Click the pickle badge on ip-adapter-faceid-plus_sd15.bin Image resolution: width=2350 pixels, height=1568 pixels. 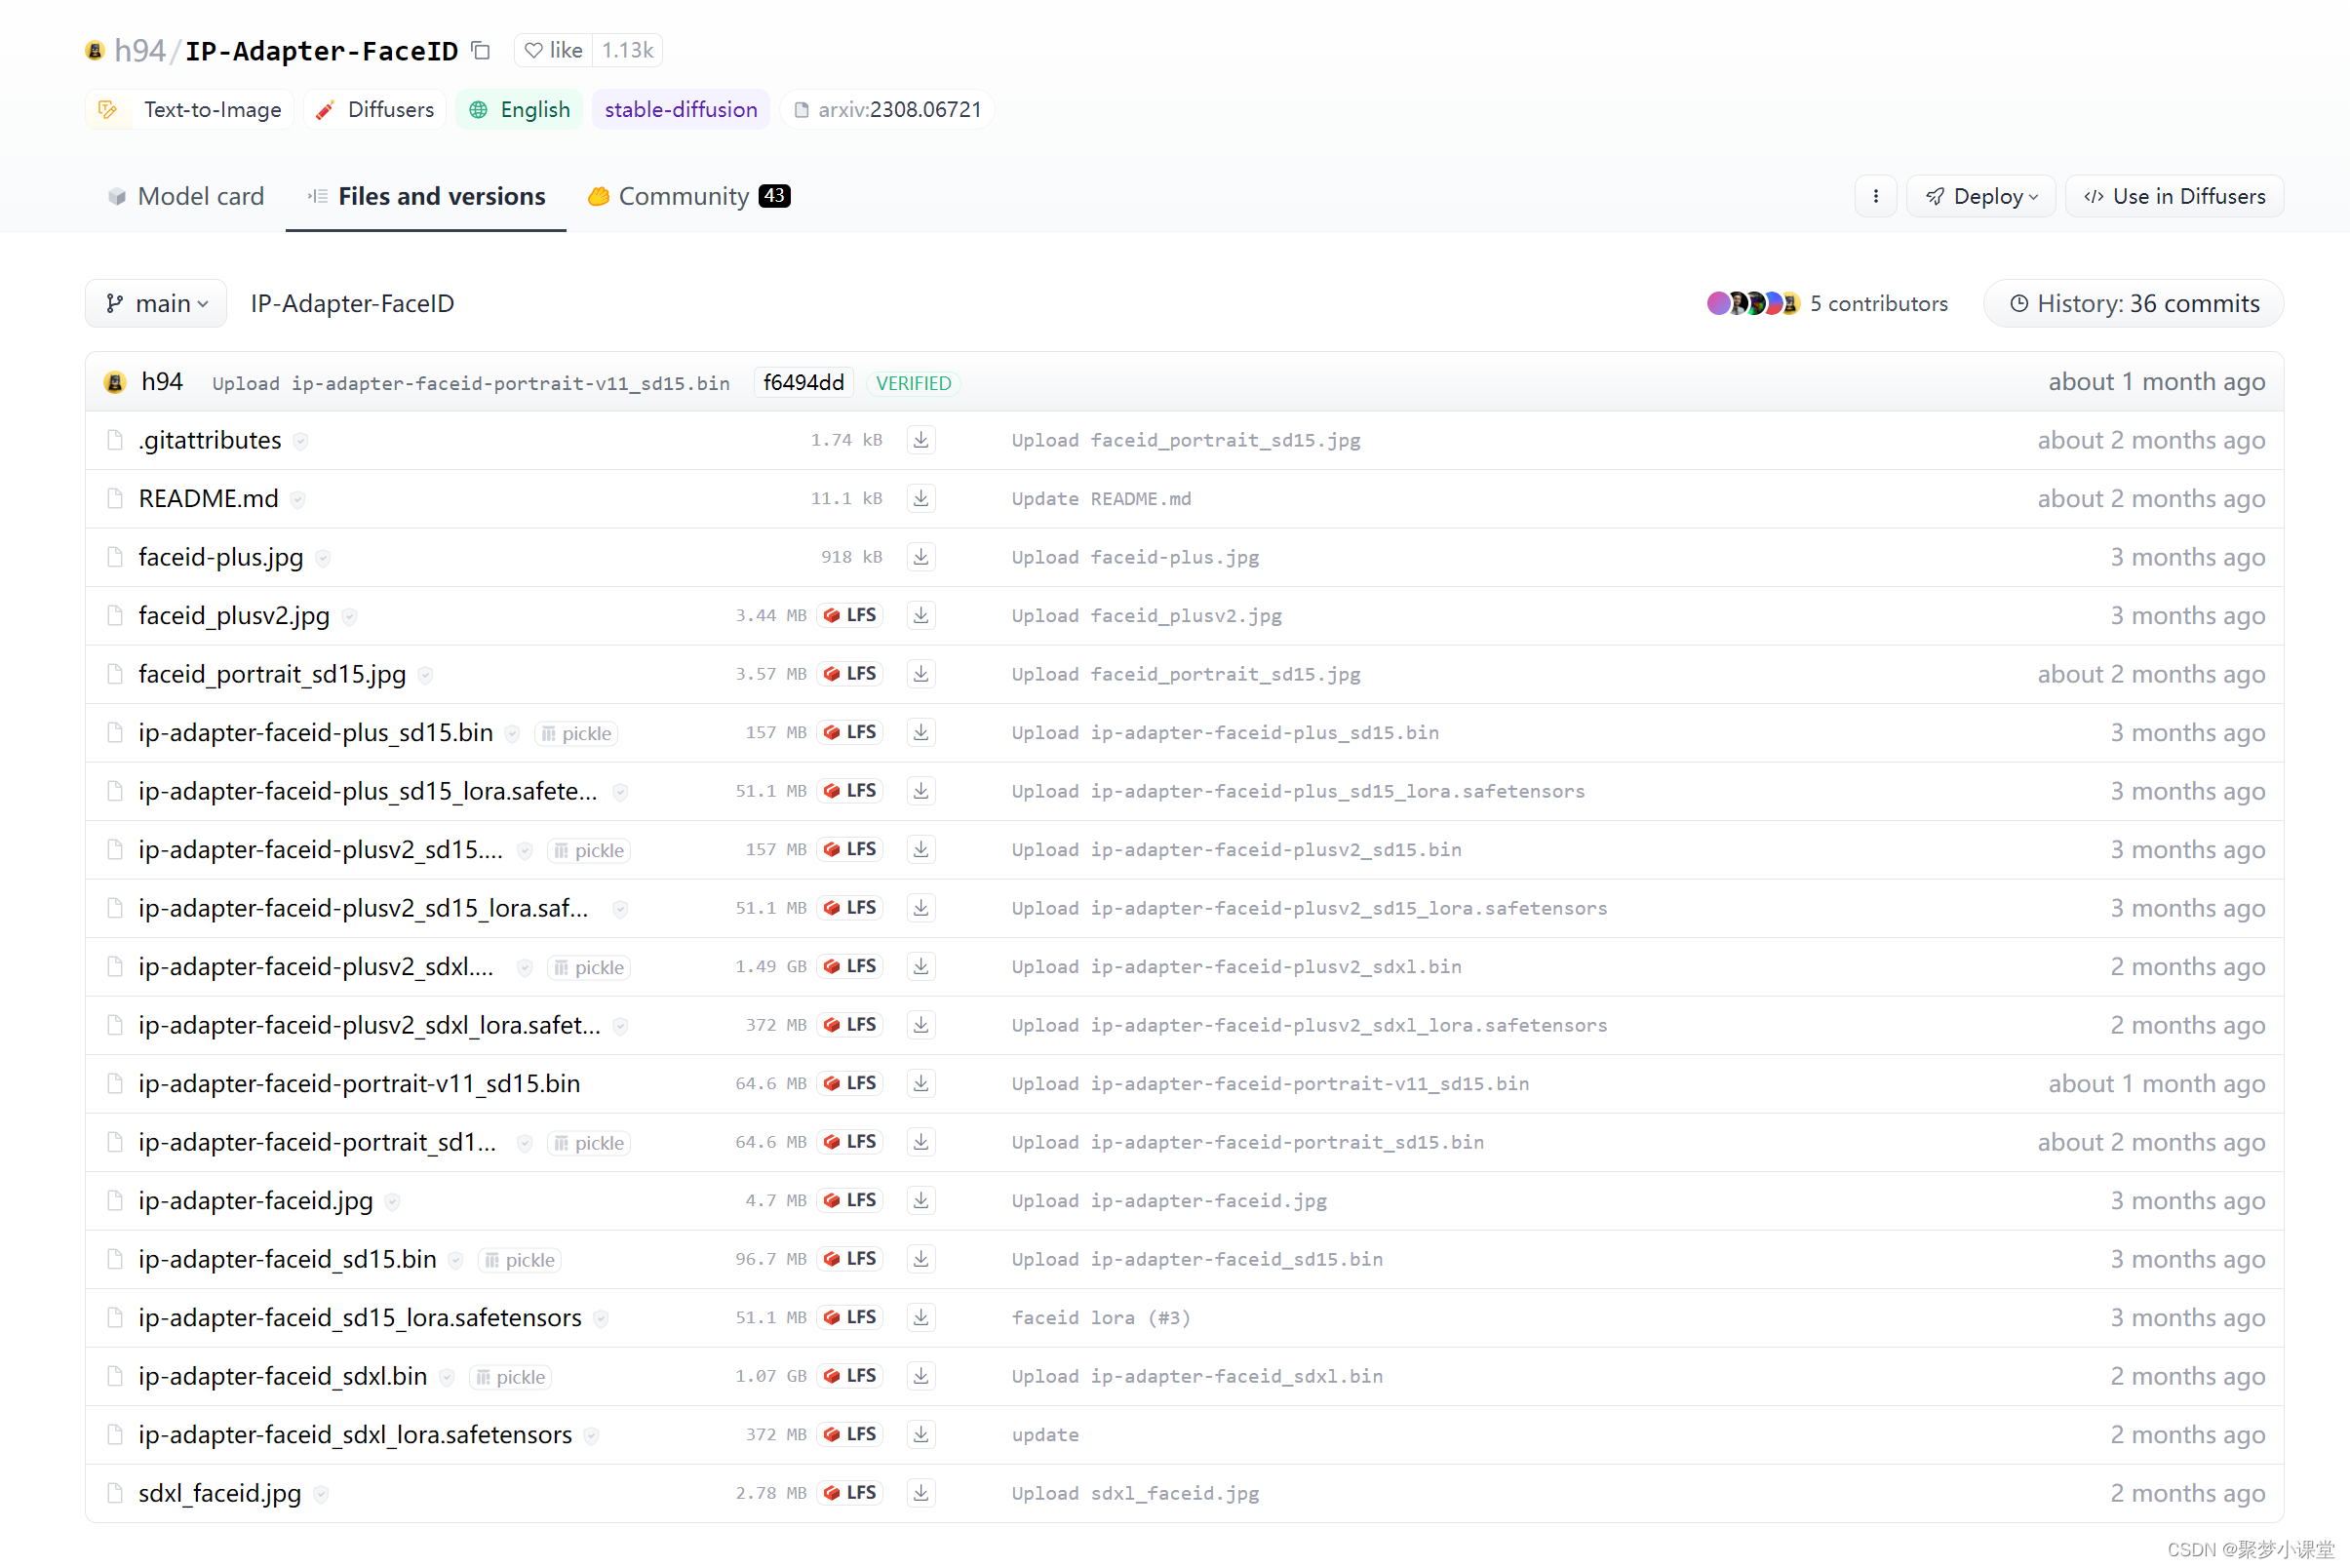[x=576, y=733]
